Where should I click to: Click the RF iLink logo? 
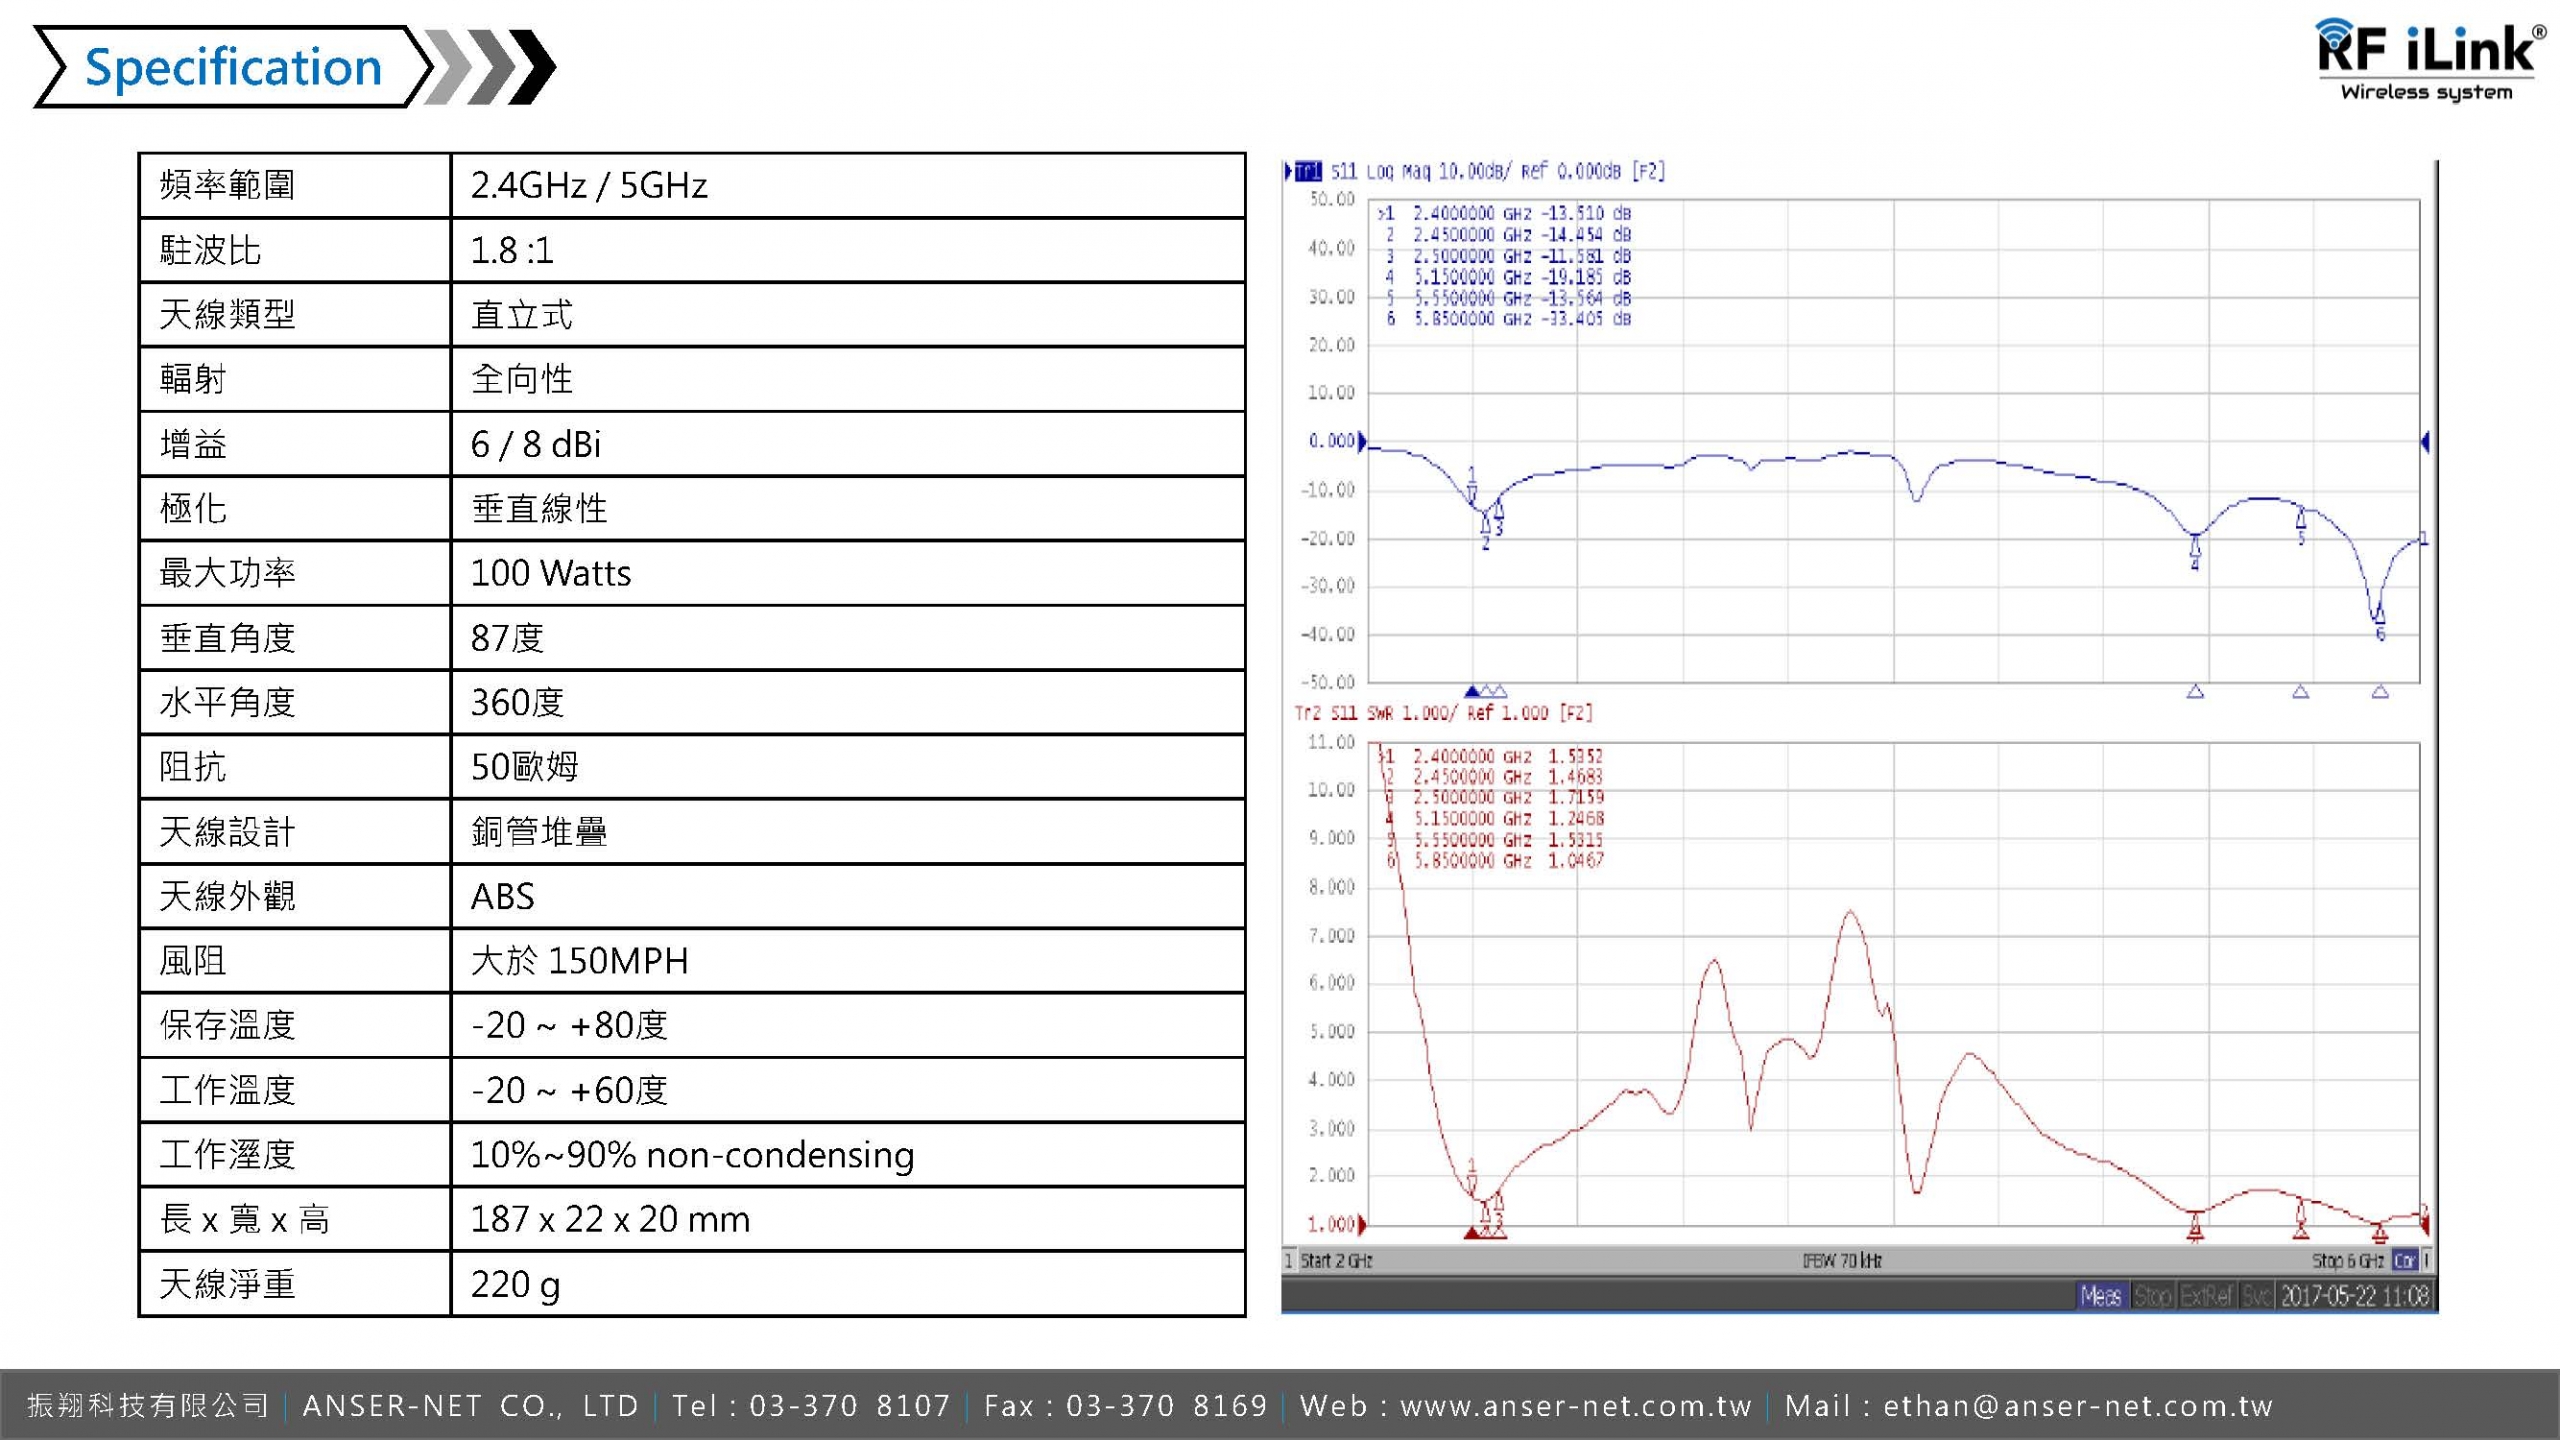[2428, 60]
